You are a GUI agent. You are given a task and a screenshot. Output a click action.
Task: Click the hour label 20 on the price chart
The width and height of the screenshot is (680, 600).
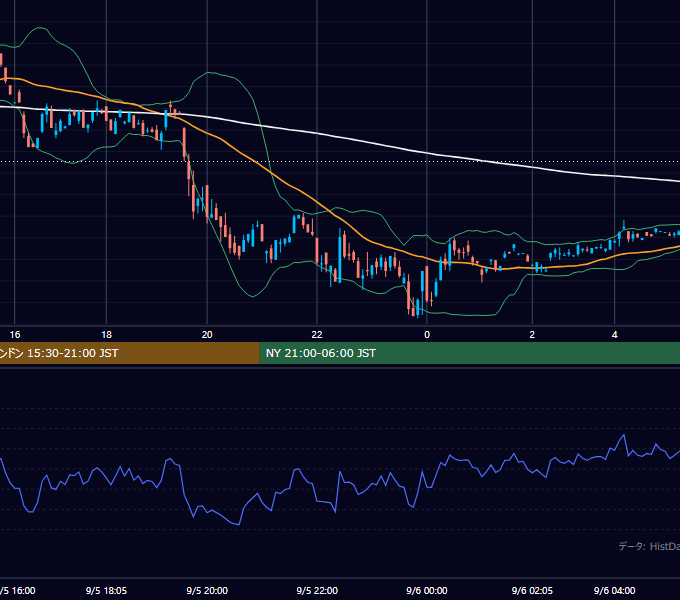[x=207, y=335]
